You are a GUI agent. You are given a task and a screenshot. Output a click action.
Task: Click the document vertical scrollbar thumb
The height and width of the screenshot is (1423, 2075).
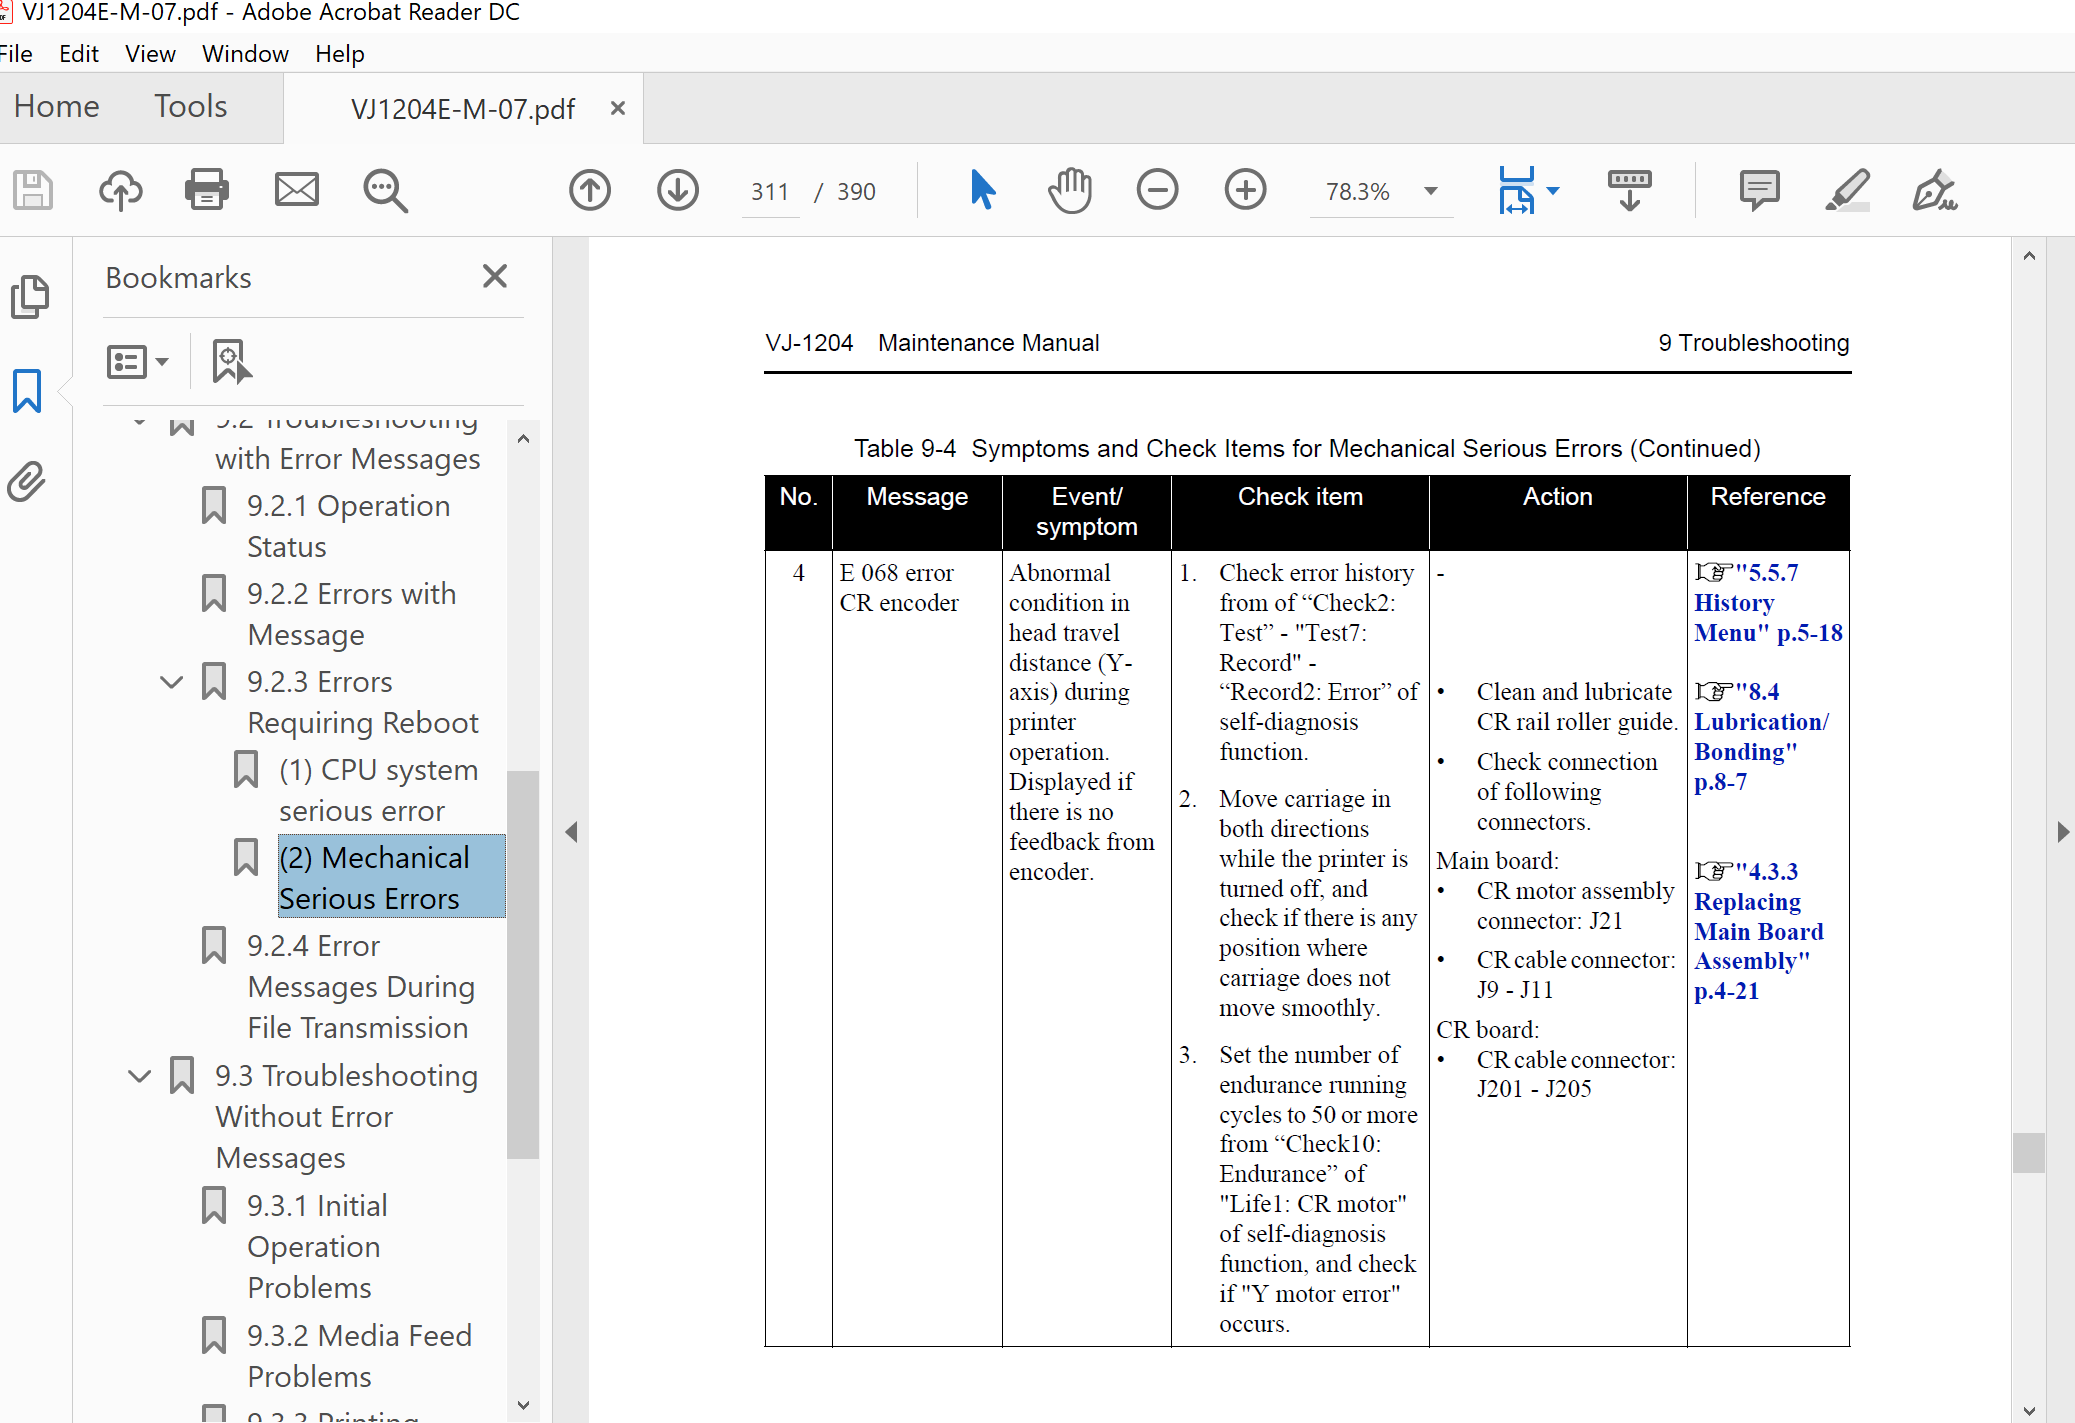[2029, 1152]
